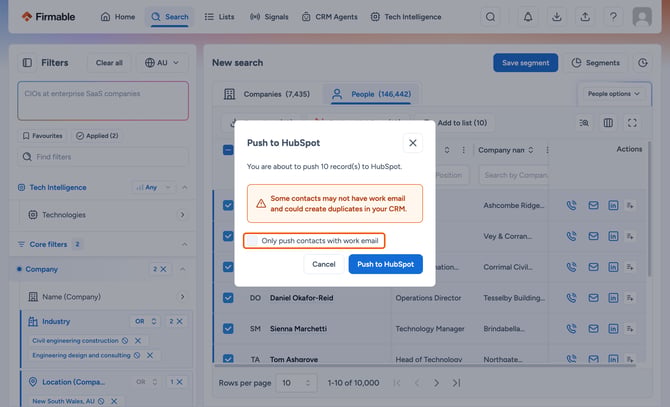Open notifications bell

click(x=528, y=17)
